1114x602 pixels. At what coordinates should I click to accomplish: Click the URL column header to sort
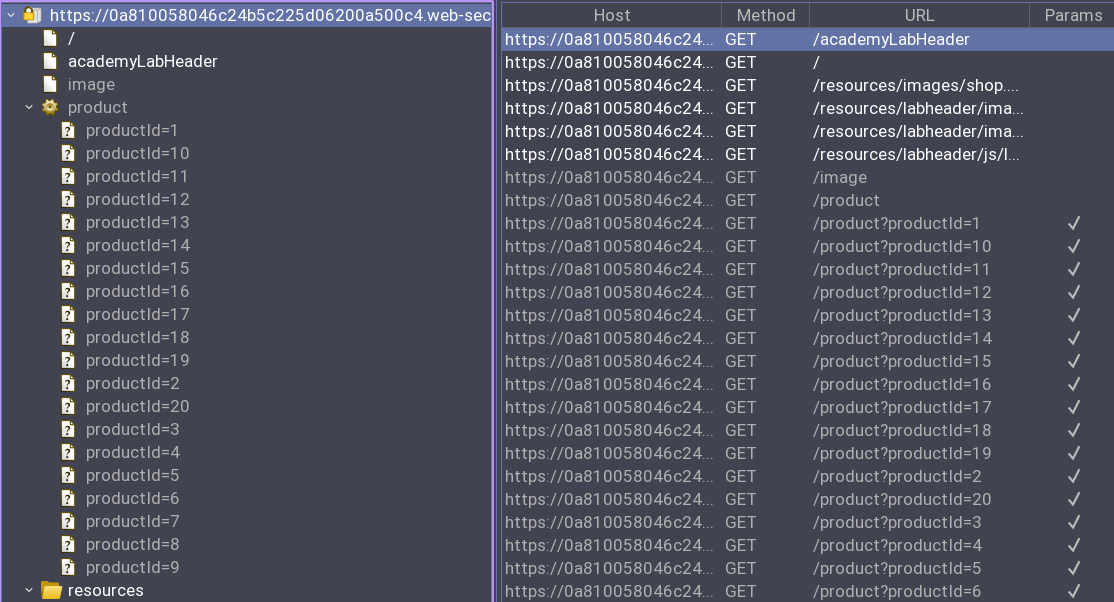pyautogui.click(x=919, y=15)
